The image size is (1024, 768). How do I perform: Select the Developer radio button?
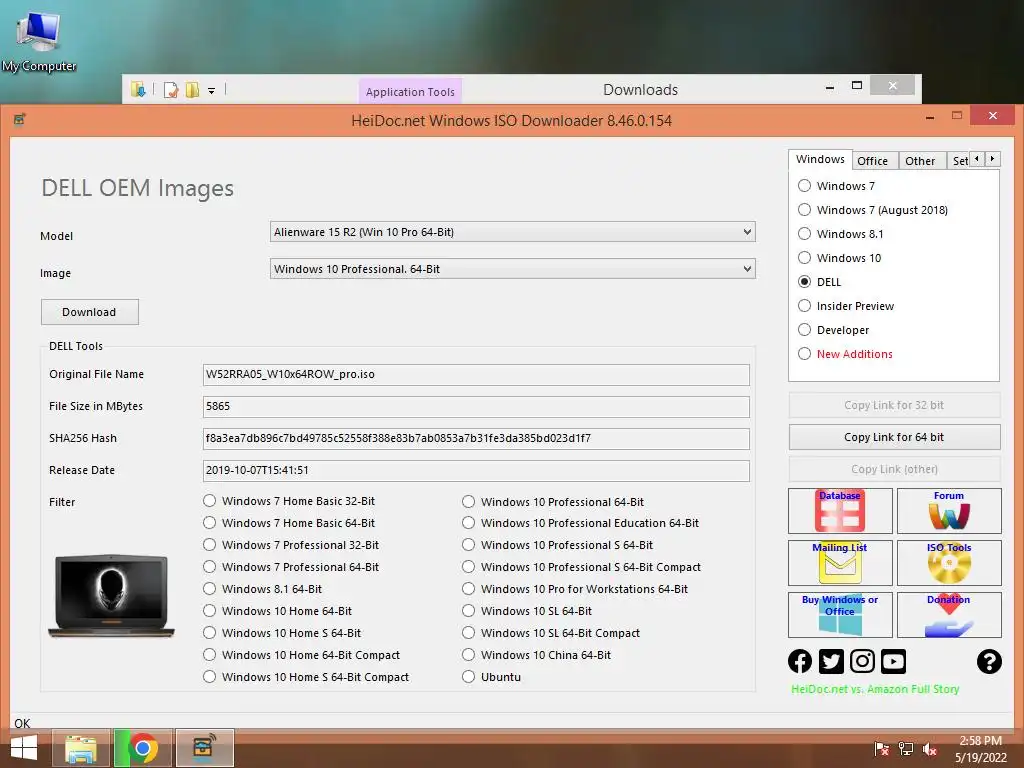pos(805,330)
